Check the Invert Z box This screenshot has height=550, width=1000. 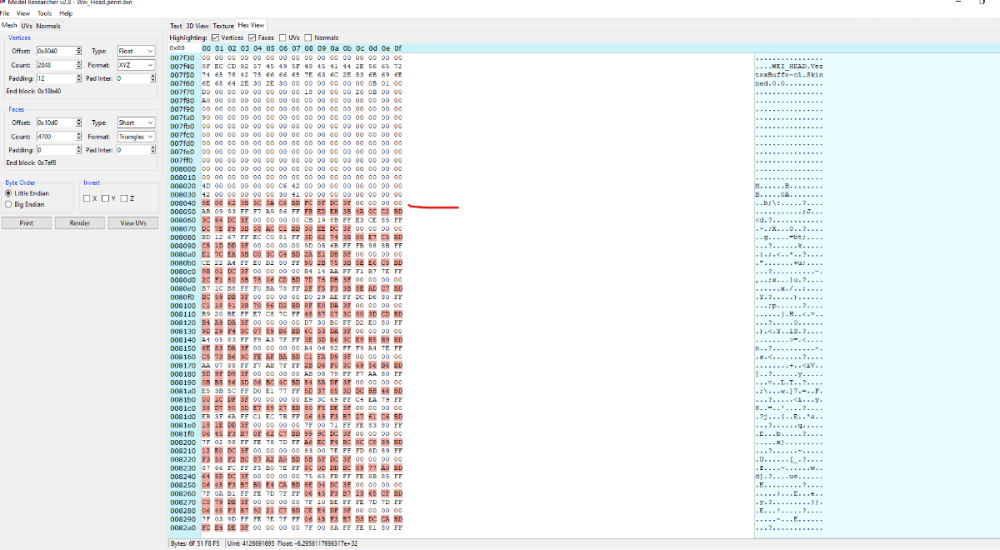[124, 198]
